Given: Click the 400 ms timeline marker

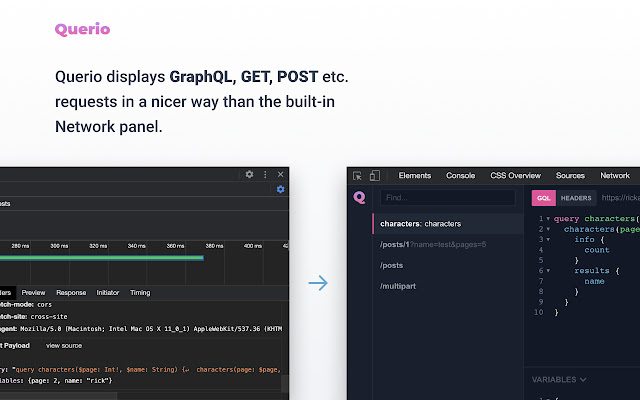Looking at the screenshot, I should click(253, 246).
